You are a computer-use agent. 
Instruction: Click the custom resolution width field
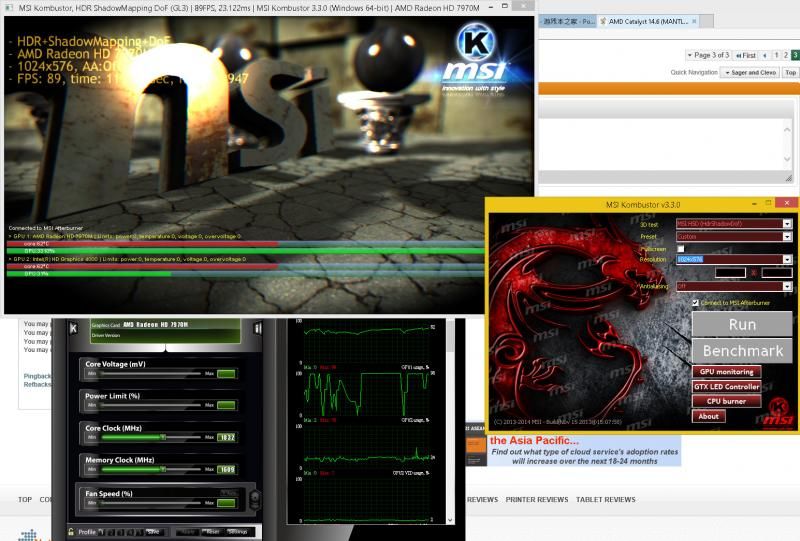click(730, 273)
